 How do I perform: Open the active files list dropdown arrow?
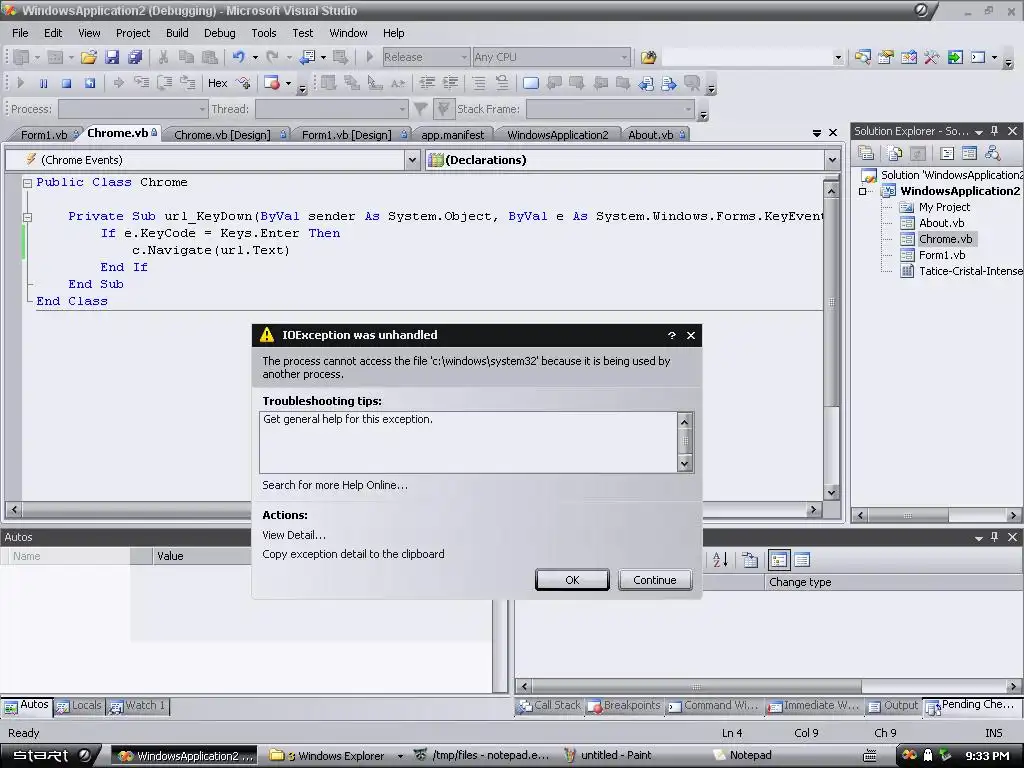(x=816, y=133)
